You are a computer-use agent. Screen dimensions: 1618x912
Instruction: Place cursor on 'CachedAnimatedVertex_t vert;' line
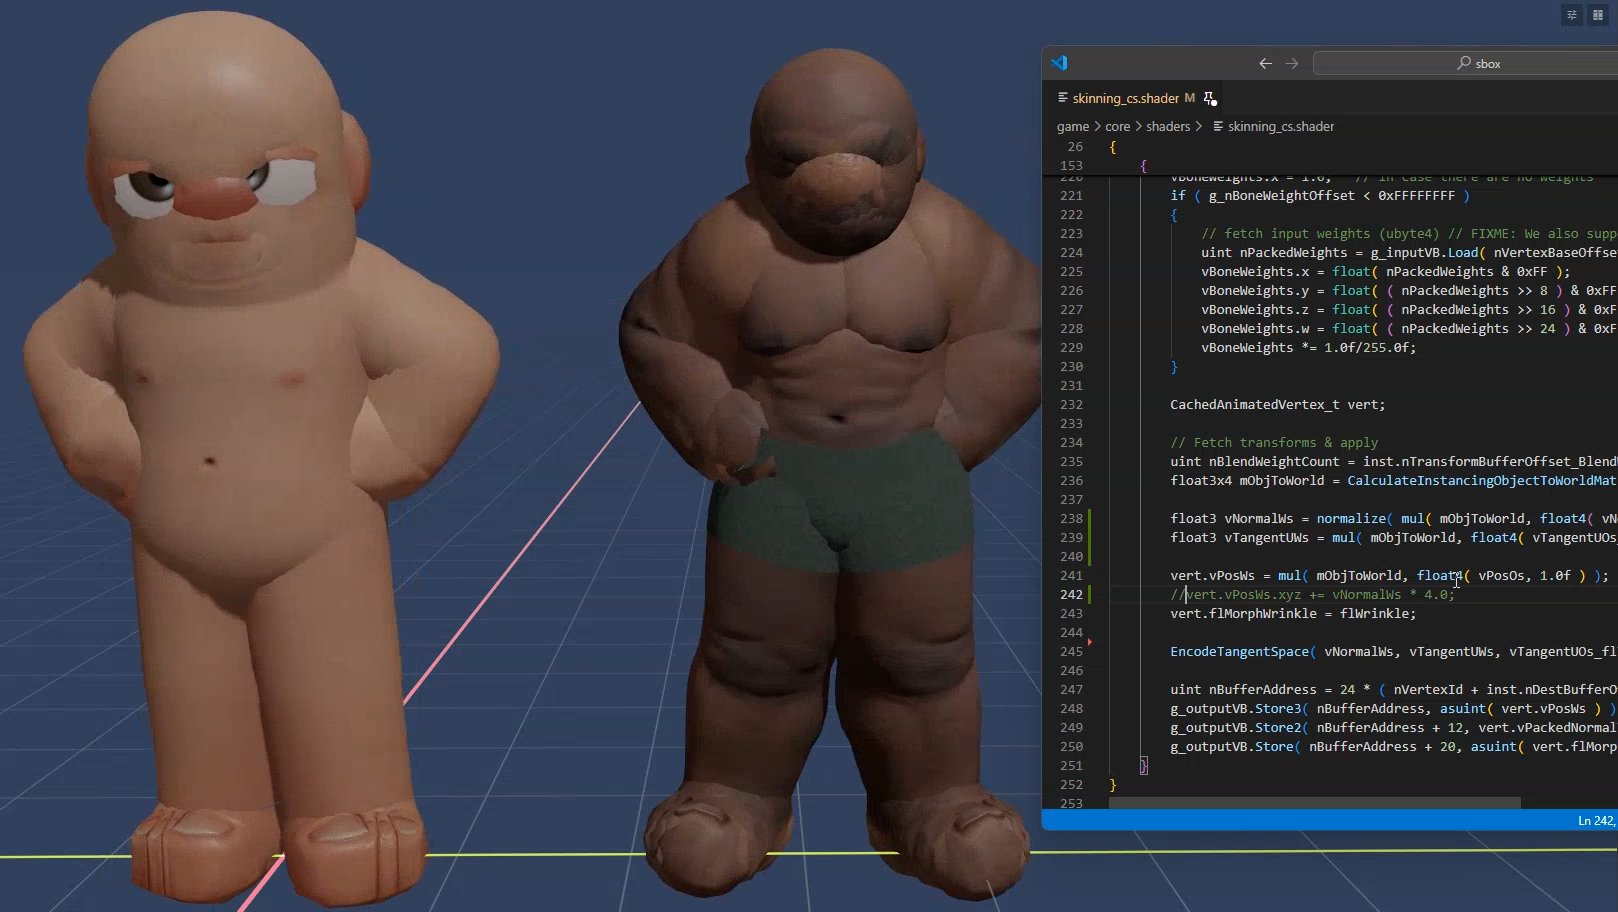[1278, 404]
